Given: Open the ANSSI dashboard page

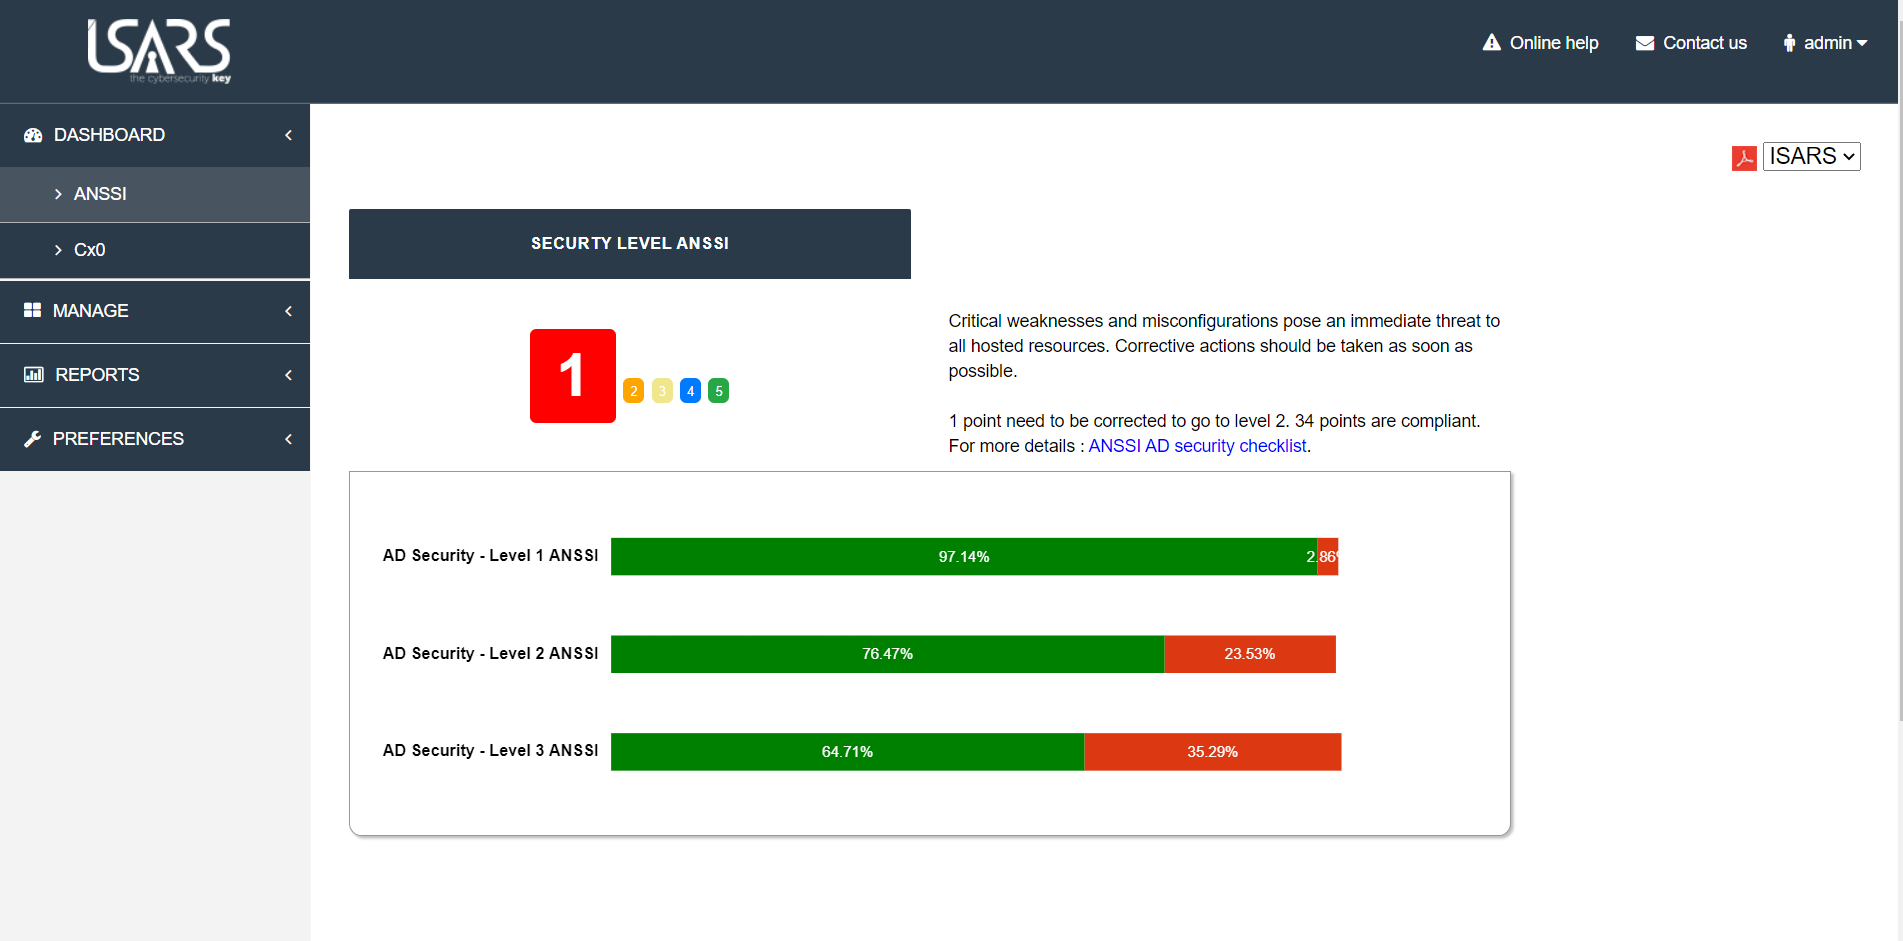Looking at the screenshot, I should (x=155, y=194).
